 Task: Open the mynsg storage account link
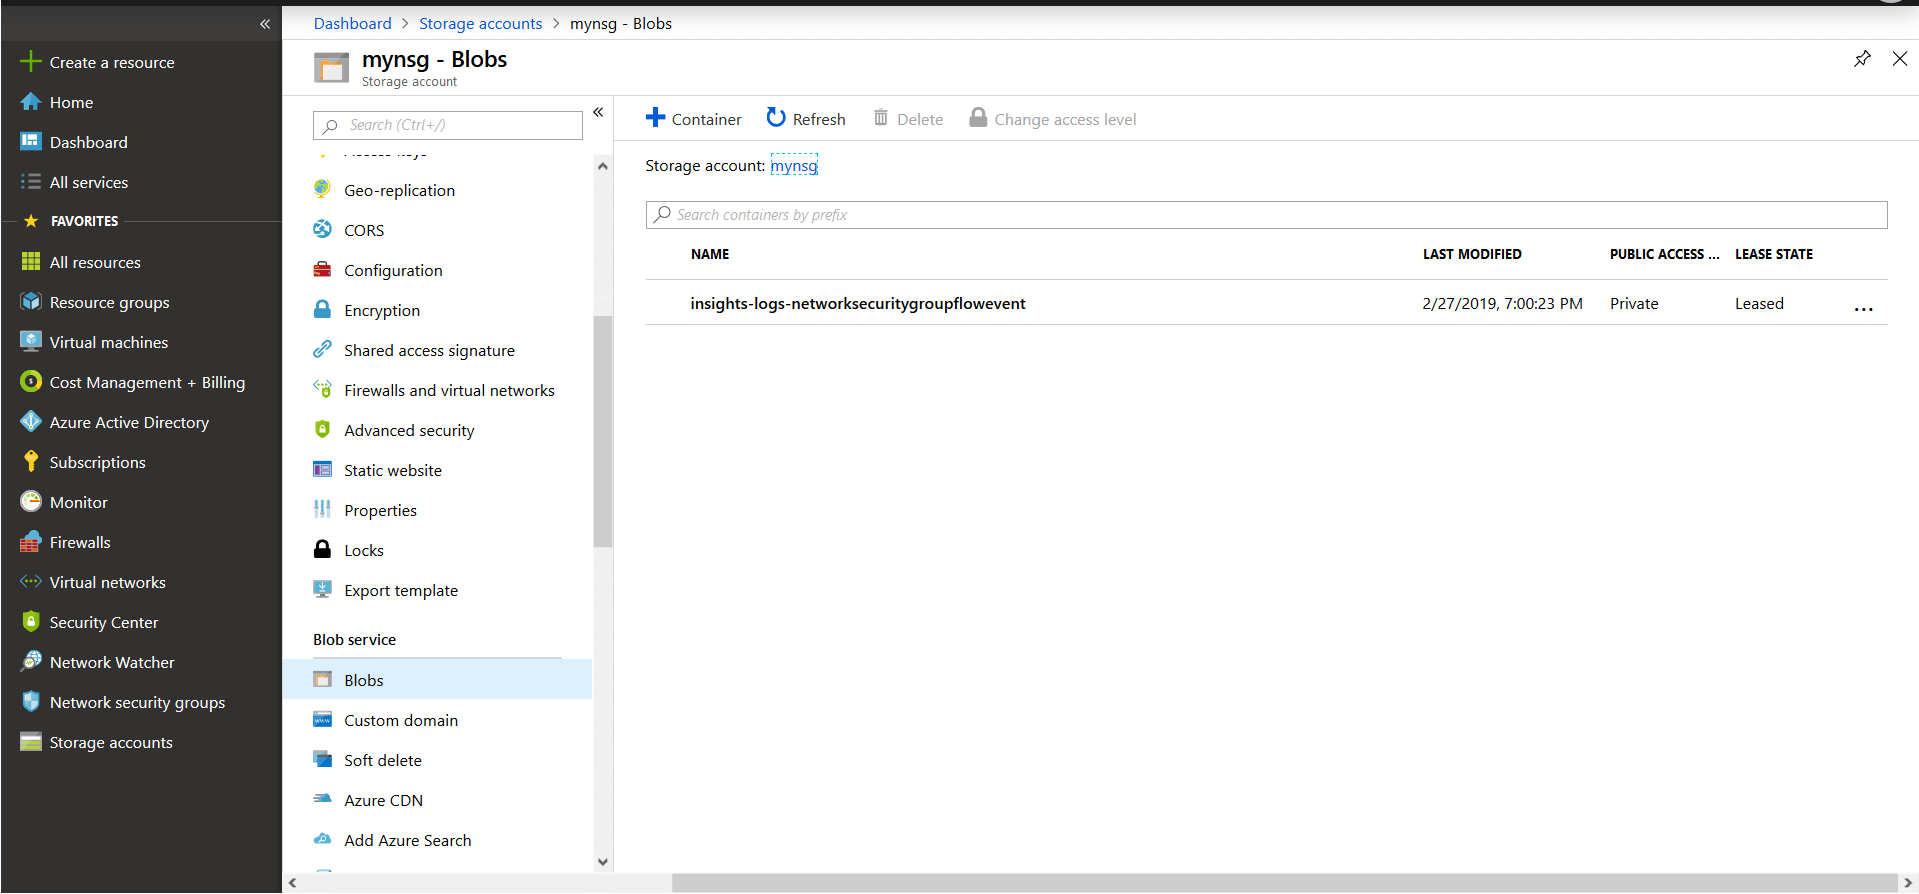[x=794, y=166]
